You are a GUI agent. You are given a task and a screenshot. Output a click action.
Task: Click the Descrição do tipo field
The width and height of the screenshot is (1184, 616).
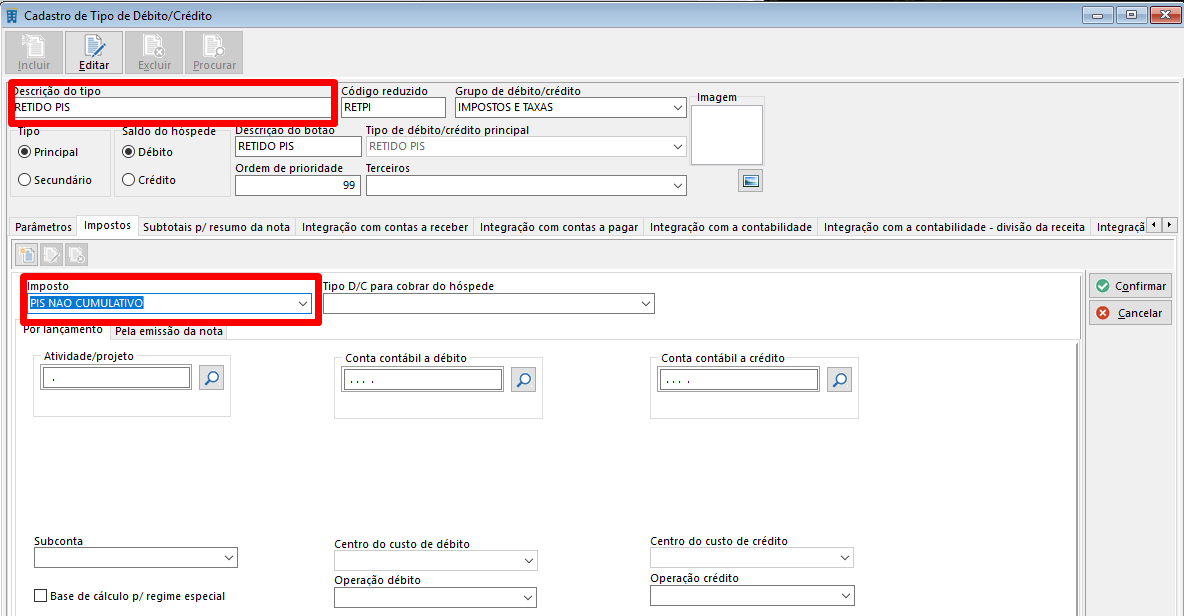172,107
